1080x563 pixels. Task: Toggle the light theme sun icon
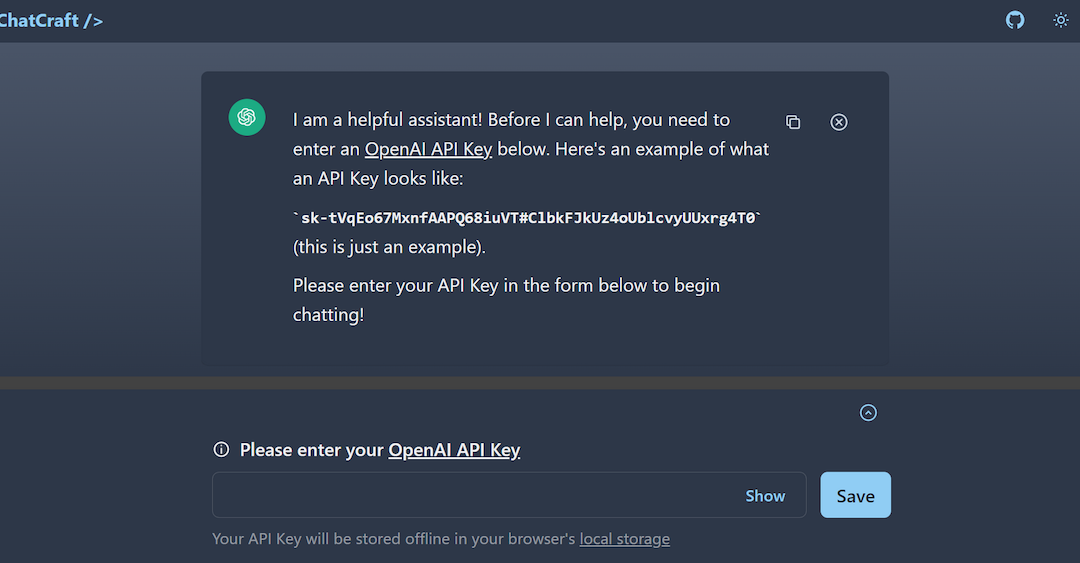pyautogui.click(x=1061, y=20)
